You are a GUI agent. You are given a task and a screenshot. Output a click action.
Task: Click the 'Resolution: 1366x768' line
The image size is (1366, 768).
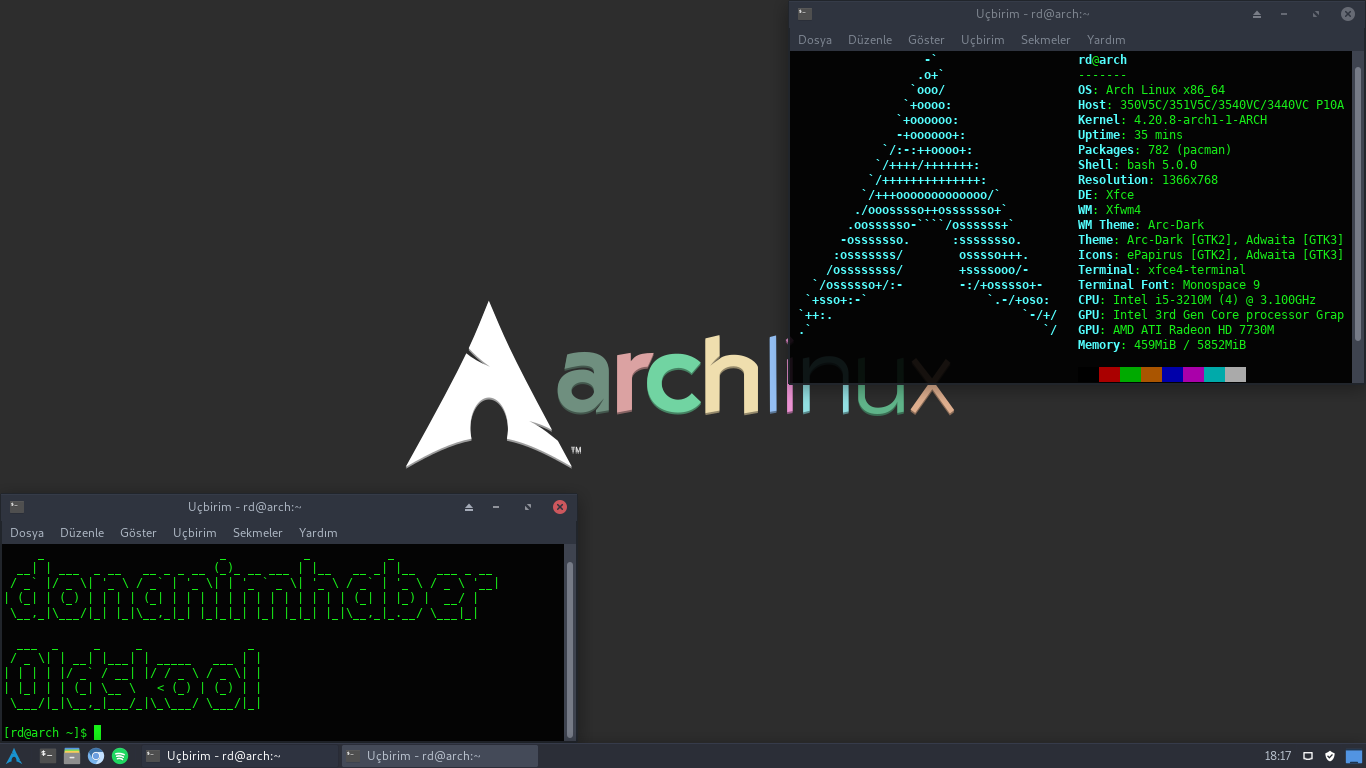pos(1148,180)
